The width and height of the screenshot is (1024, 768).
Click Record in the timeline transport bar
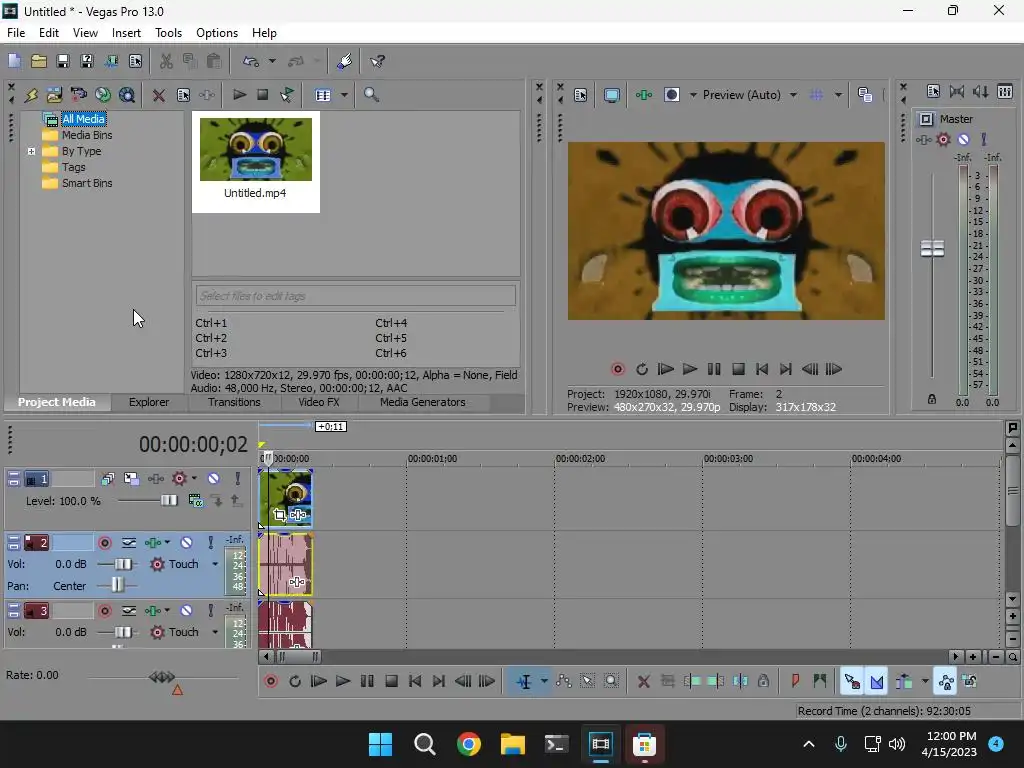[x=271, y=682]
